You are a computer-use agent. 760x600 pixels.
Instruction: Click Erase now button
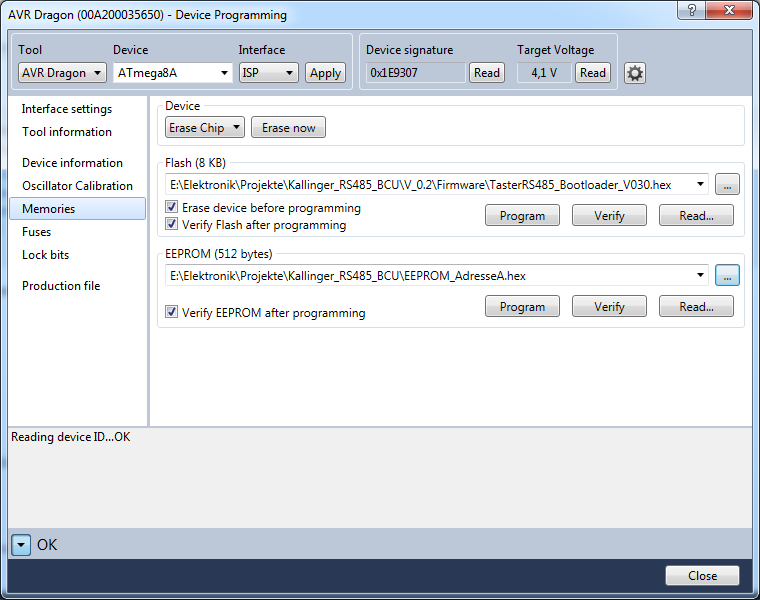pyautogui.click(x=288, y=127)
